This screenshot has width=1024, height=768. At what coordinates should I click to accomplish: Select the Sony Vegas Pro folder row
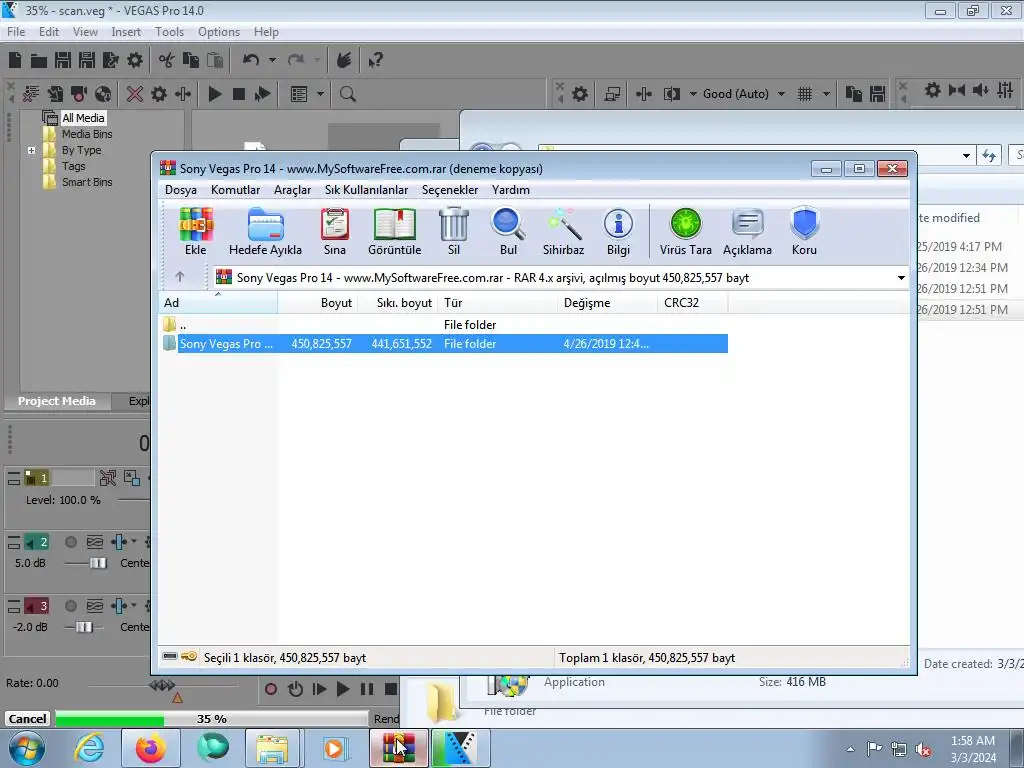pos(445,344)
